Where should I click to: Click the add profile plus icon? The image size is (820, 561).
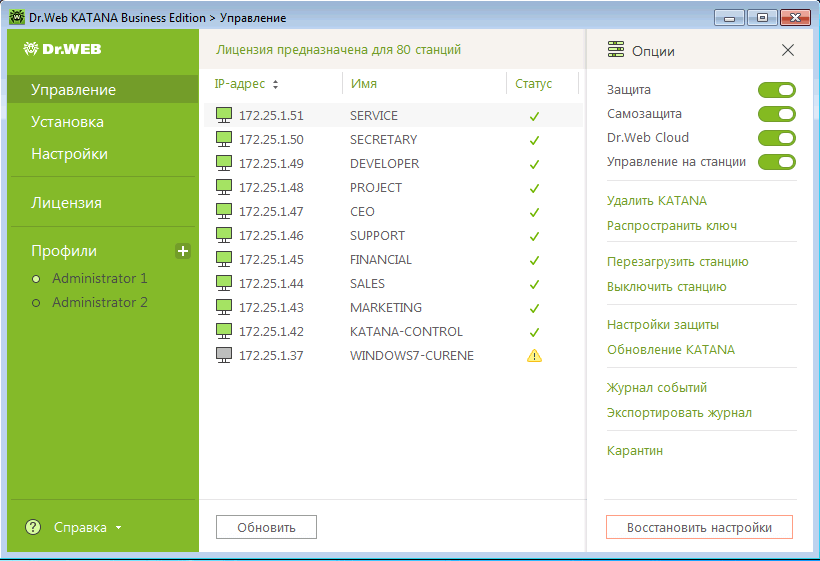click(183, 251)
